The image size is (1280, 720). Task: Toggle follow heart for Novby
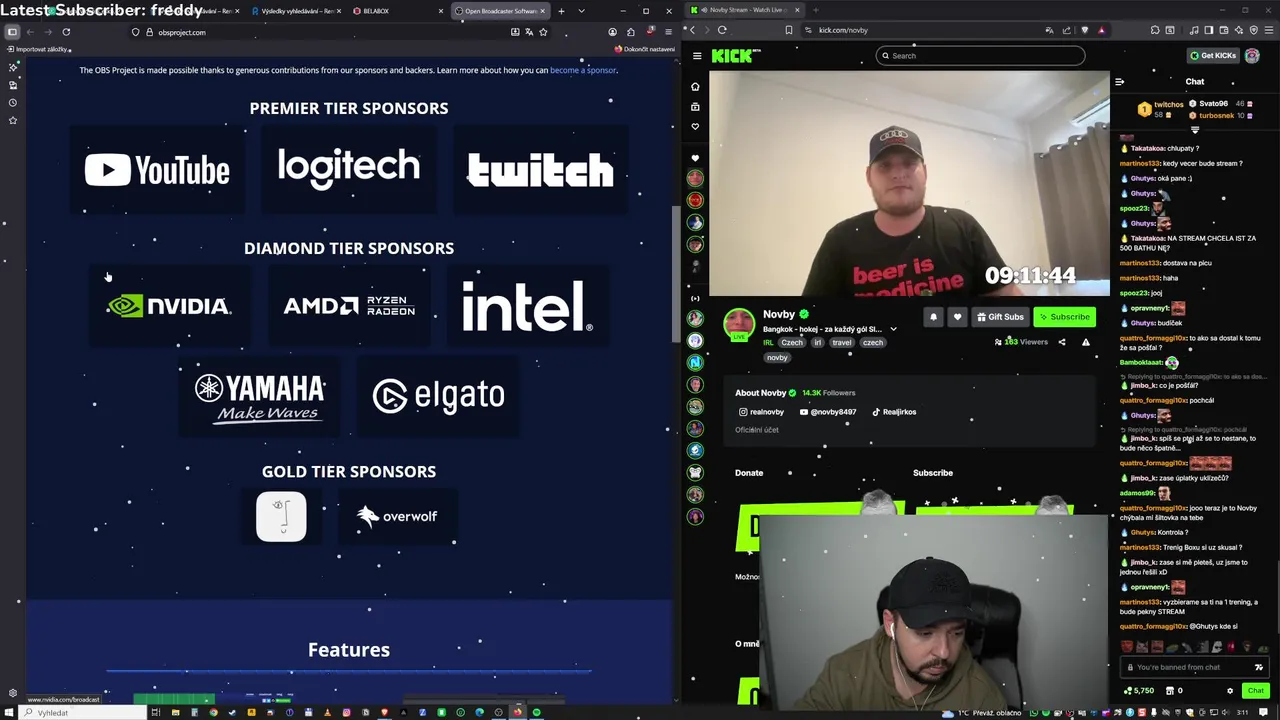957,317
